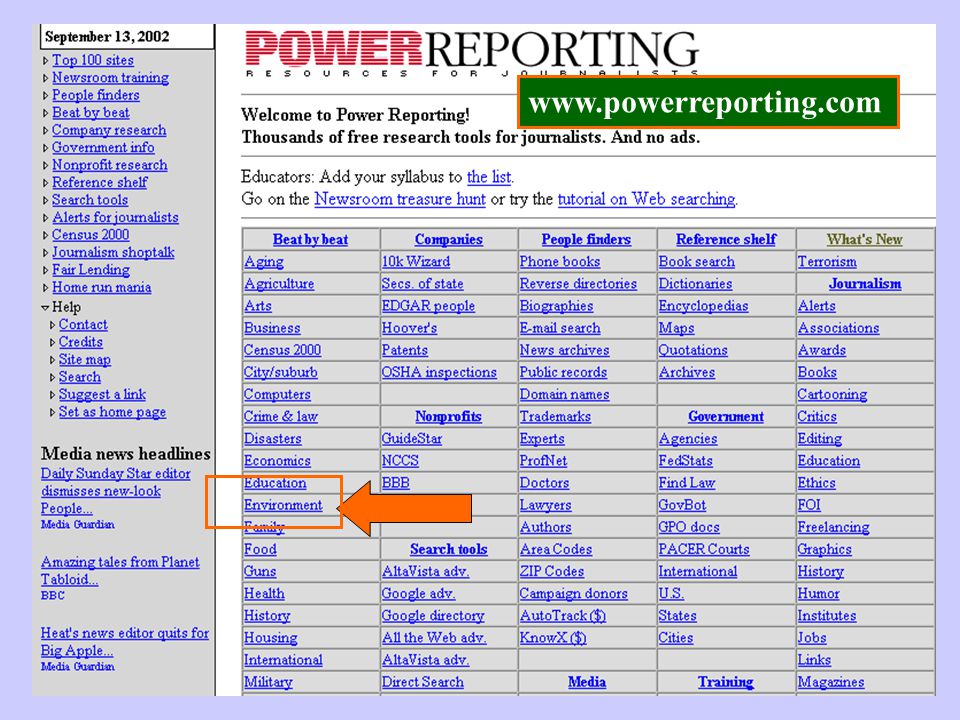Collapse the Help section triangle
The image size is (960, 720).
pos(45,307)
